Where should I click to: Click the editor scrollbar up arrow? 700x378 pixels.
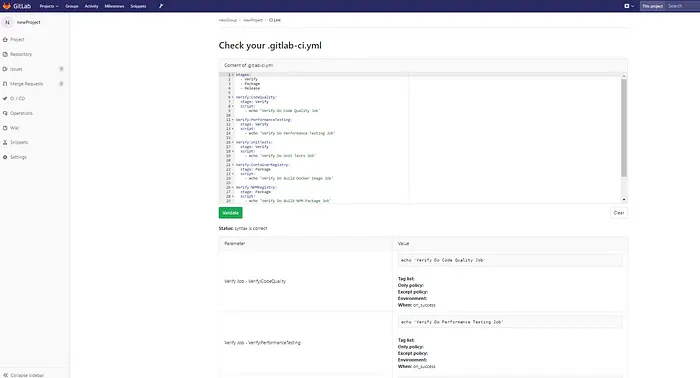coord(624,76)
